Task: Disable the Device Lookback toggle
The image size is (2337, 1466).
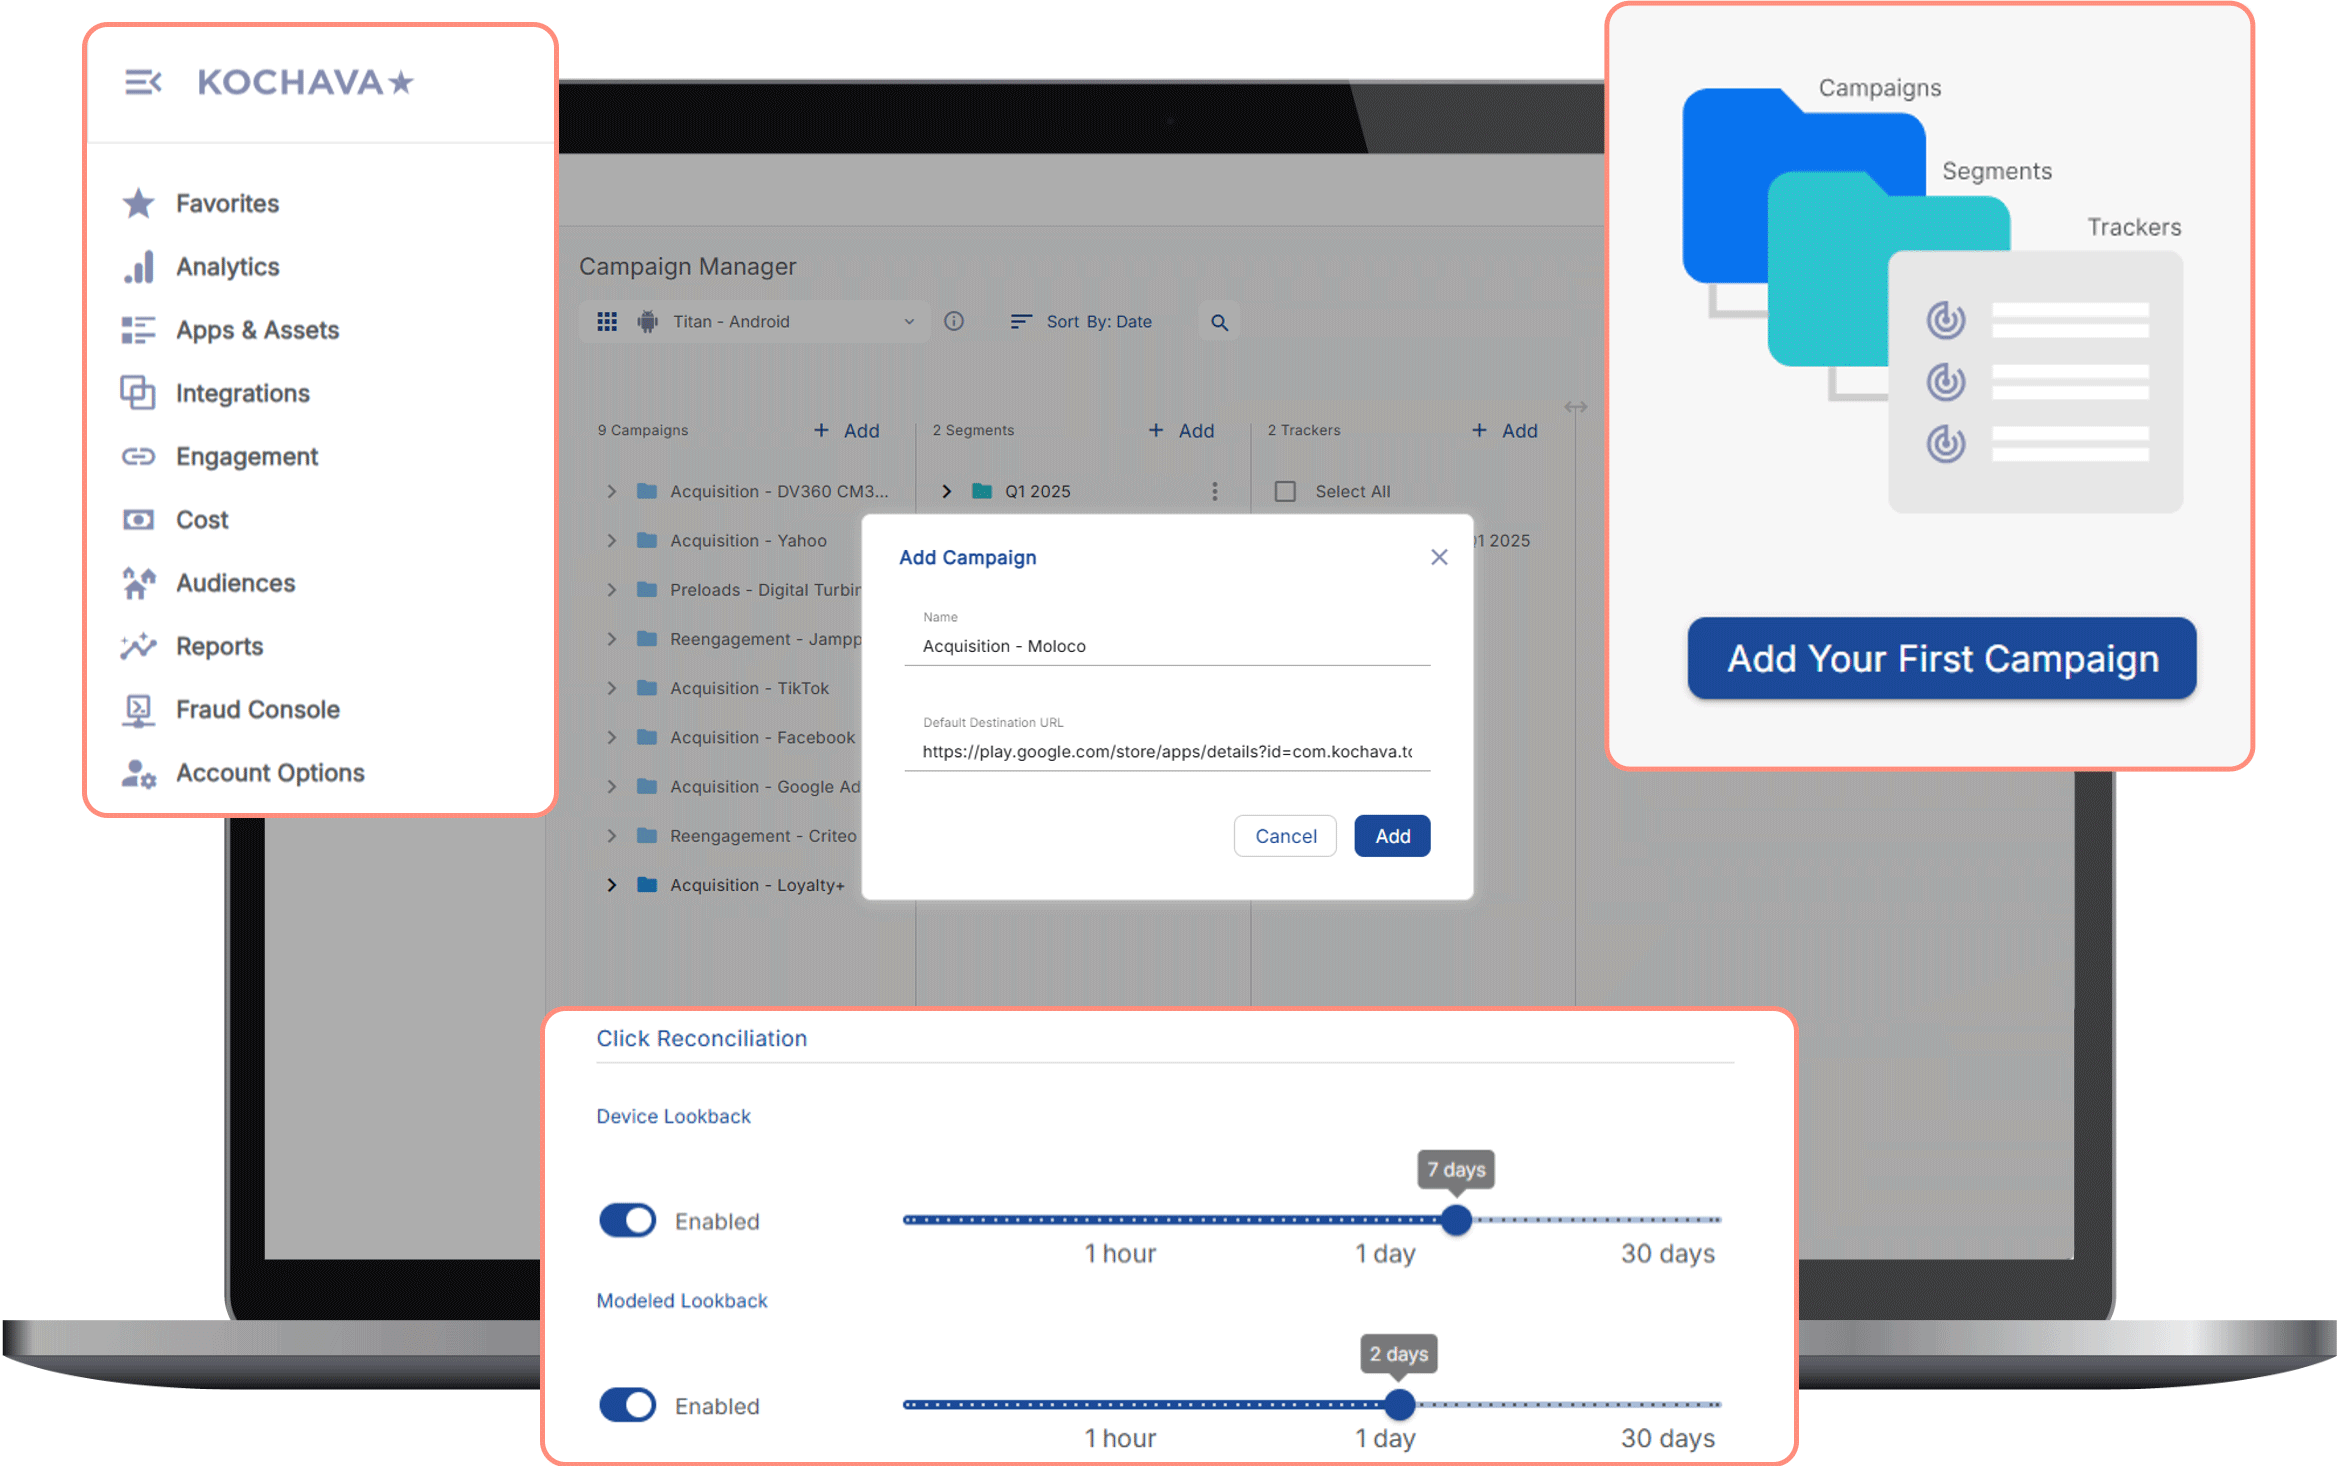Action: [x=627, y=1220]
